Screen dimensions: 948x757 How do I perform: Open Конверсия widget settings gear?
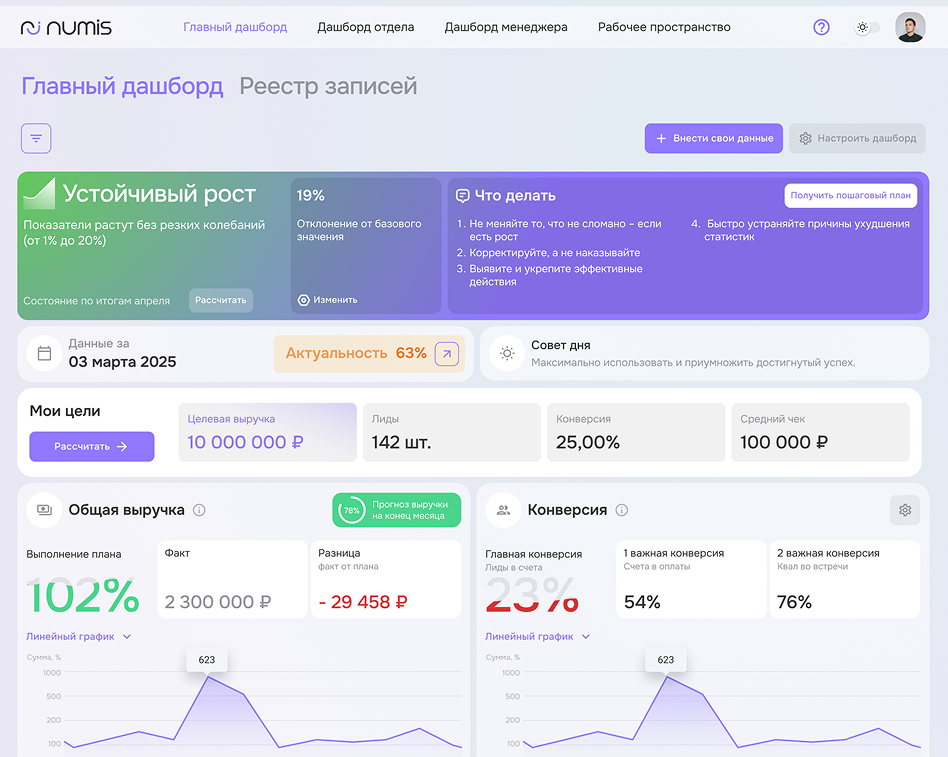pyautogui.click(x=905, y=510)
